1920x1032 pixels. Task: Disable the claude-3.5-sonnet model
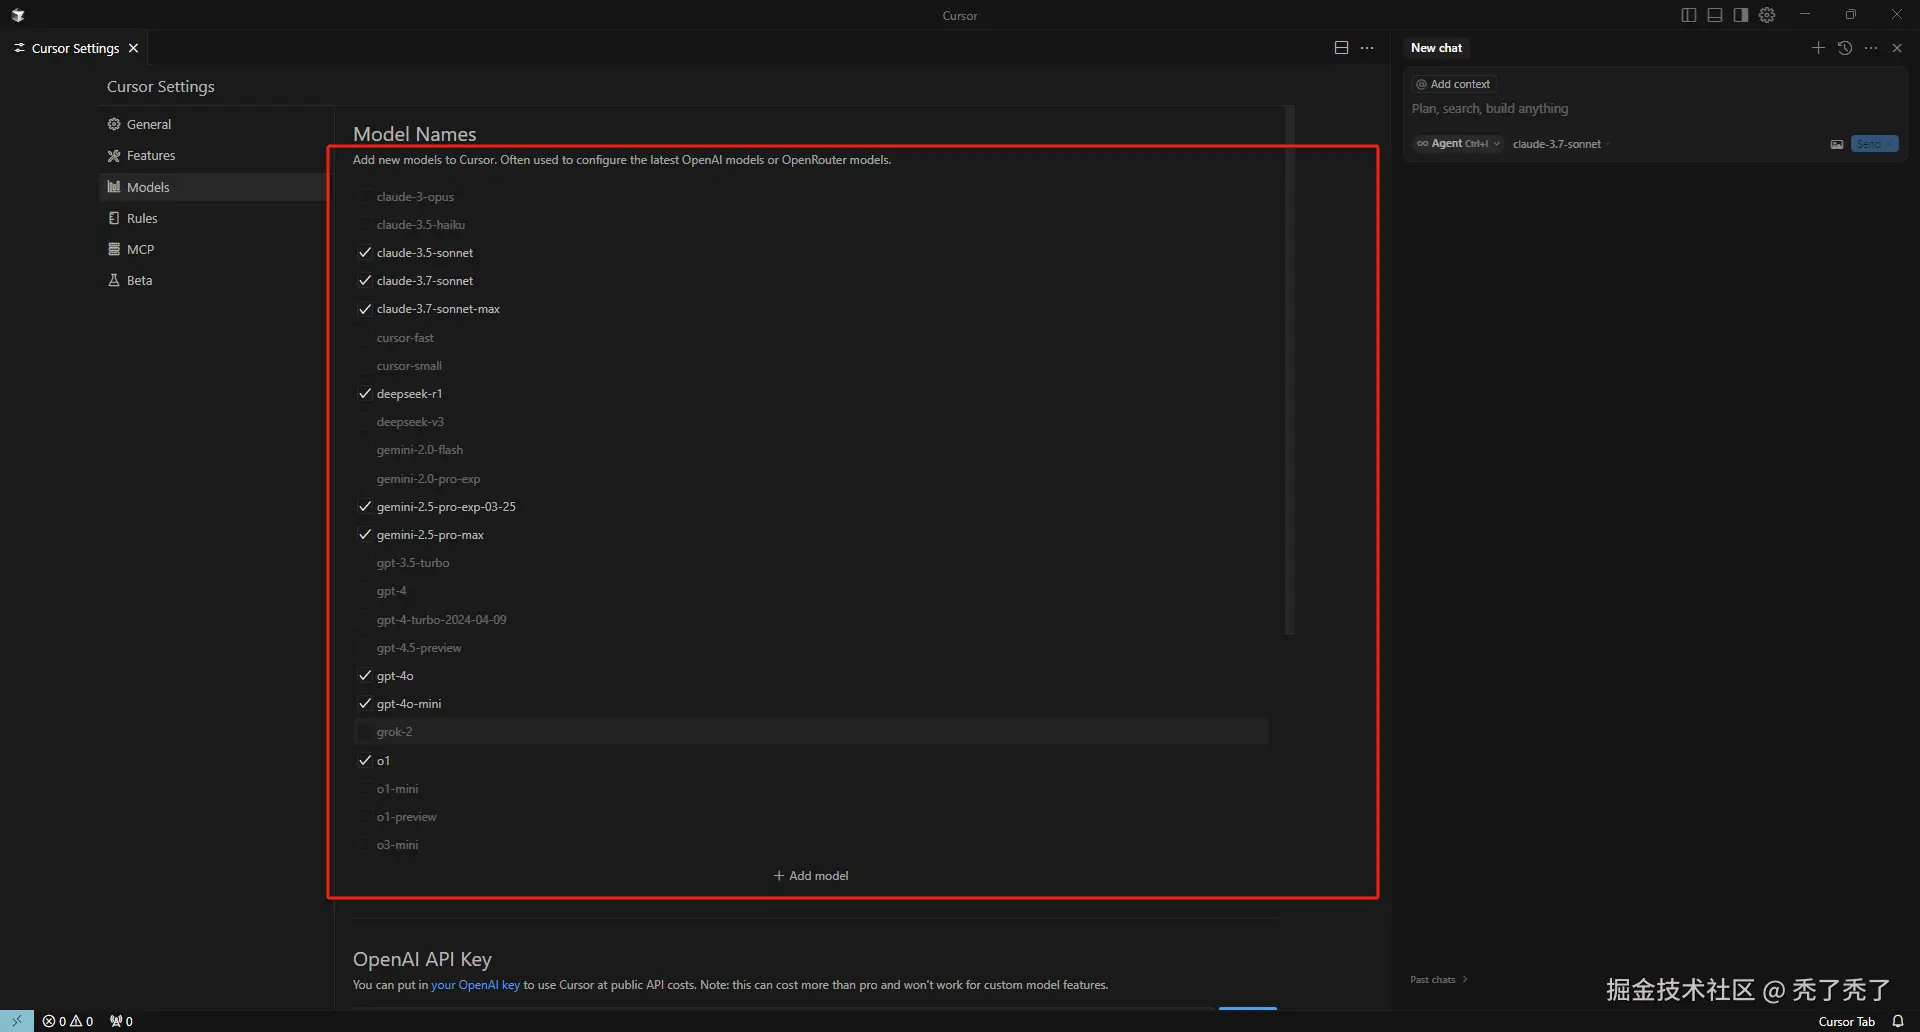tap(365, 253)
